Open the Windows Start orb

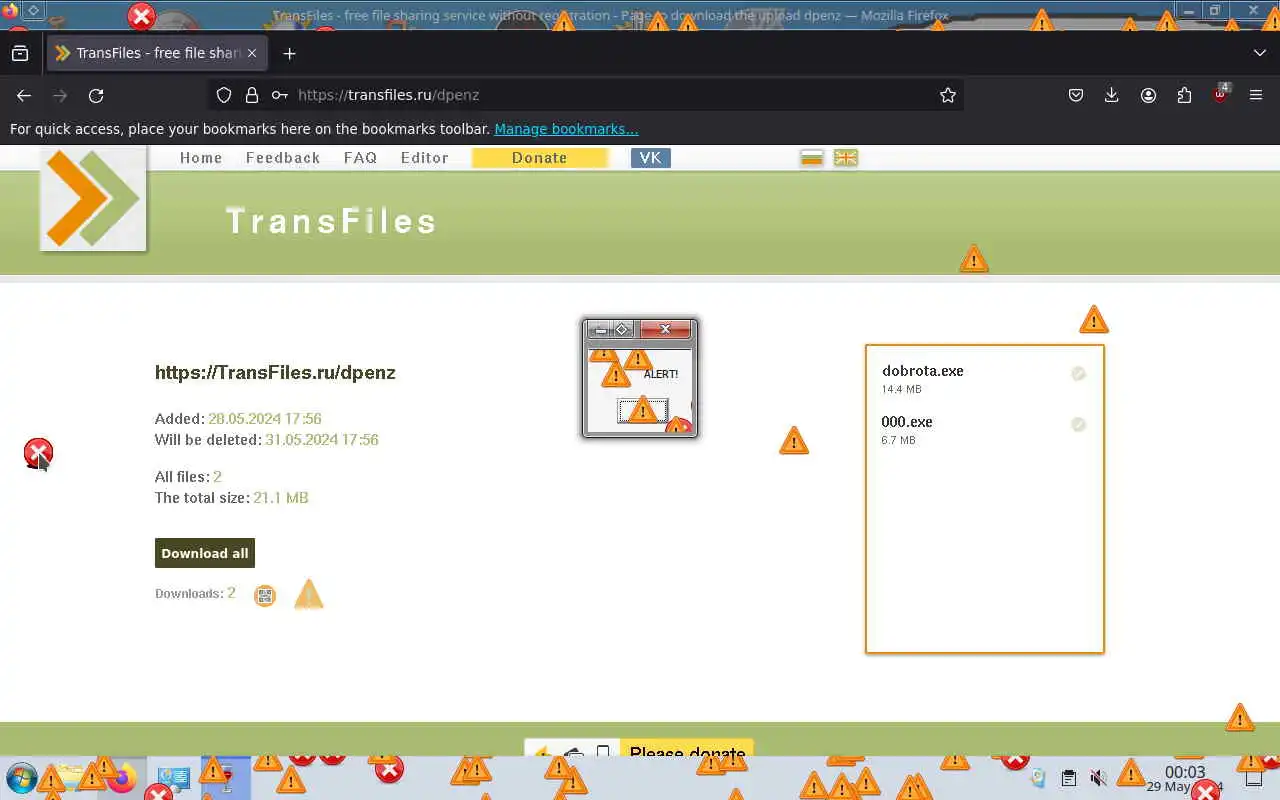21,778
